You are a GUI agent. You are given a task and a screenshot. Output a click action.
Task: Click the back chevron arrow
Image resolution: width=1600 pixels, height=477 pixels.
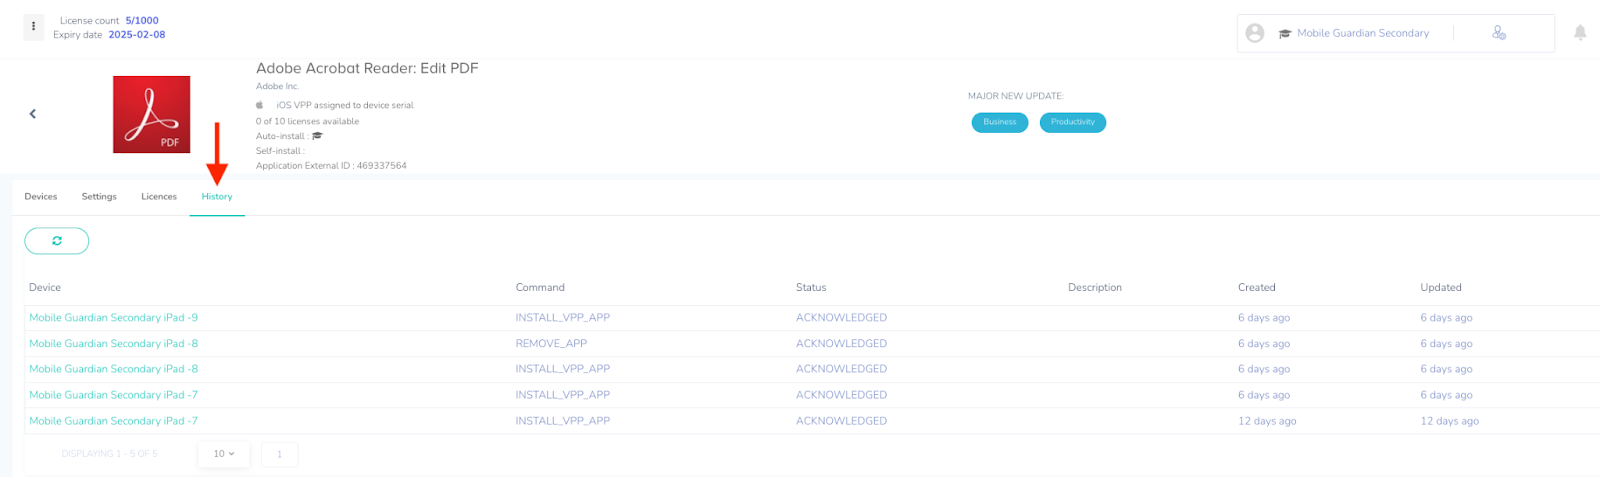coord(33,114)
